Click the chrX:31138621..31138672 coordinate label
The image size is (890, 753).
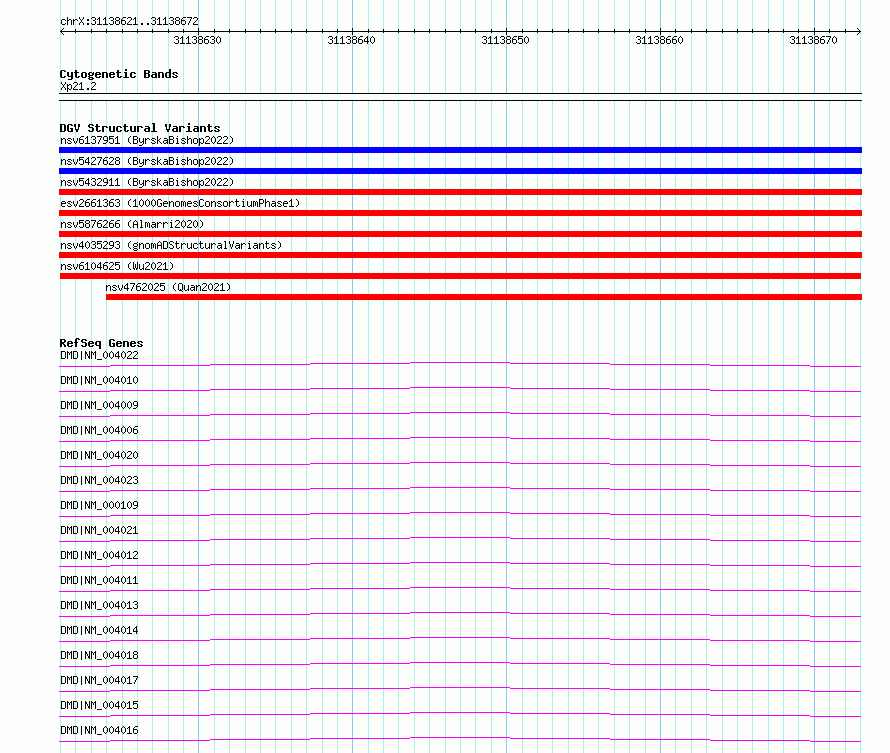pos(129,22)
